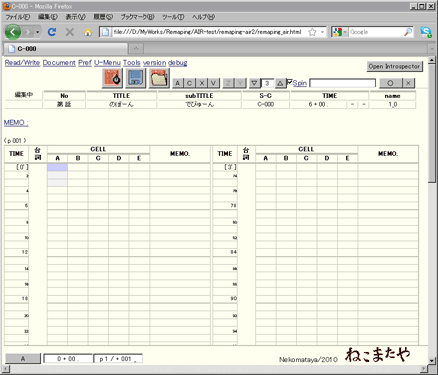Click the bottom 0 + 00 time field
This screenshot has height=375, width=438.
coord(68,359)
